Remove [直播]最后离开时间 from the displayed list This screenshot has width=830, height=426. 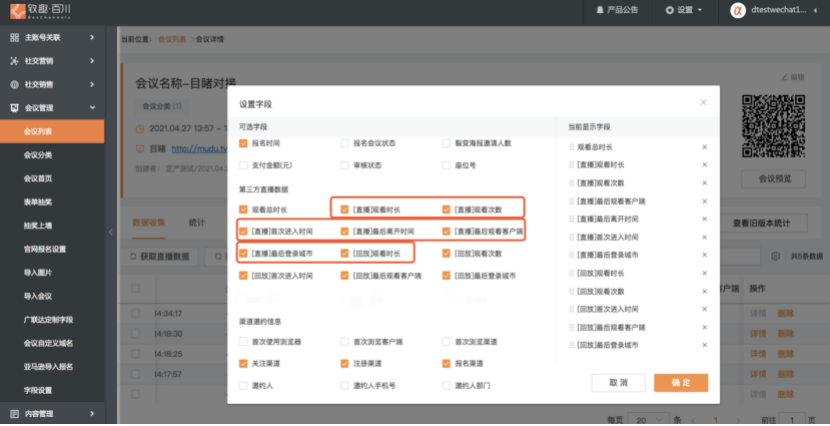pyautogui.click(x=705, y=219)
